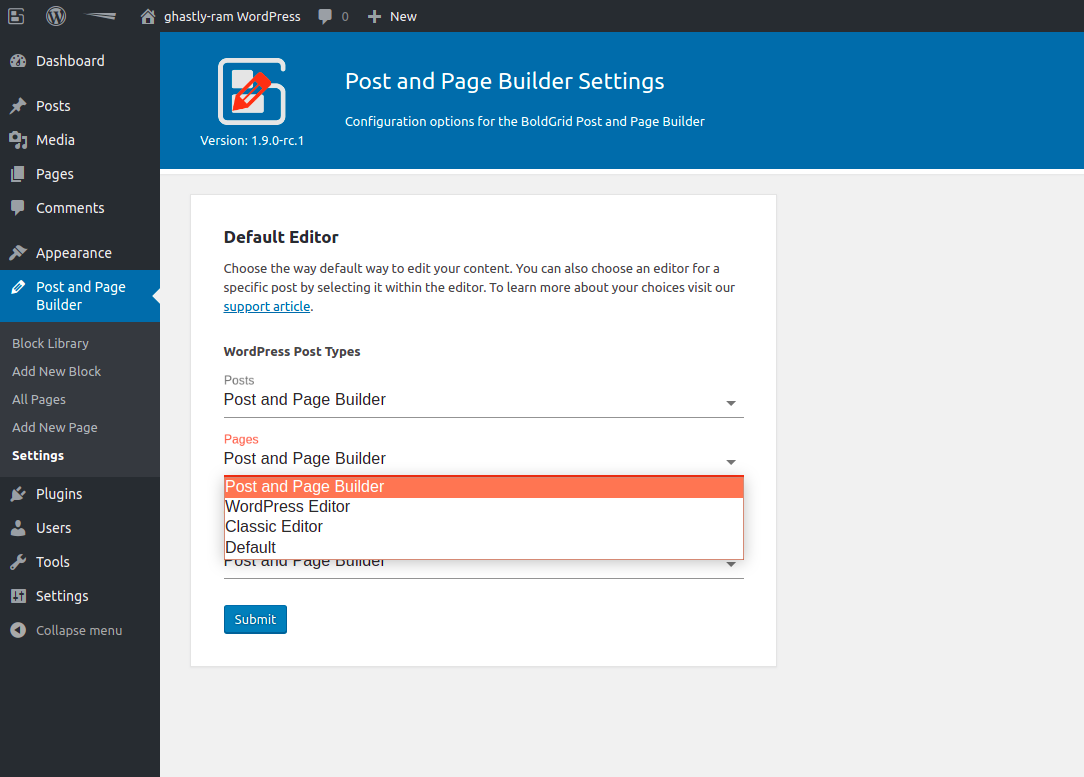Image resolution: width=1084 pixels, height=777 pixels.
Task: Click the Dashboard gauge icon
Action: tap(19, 61)
